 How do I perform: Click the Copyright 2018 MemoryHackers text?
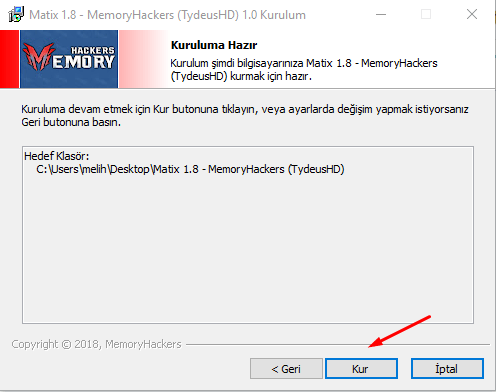pyautogui.click(x=96, y=344)
